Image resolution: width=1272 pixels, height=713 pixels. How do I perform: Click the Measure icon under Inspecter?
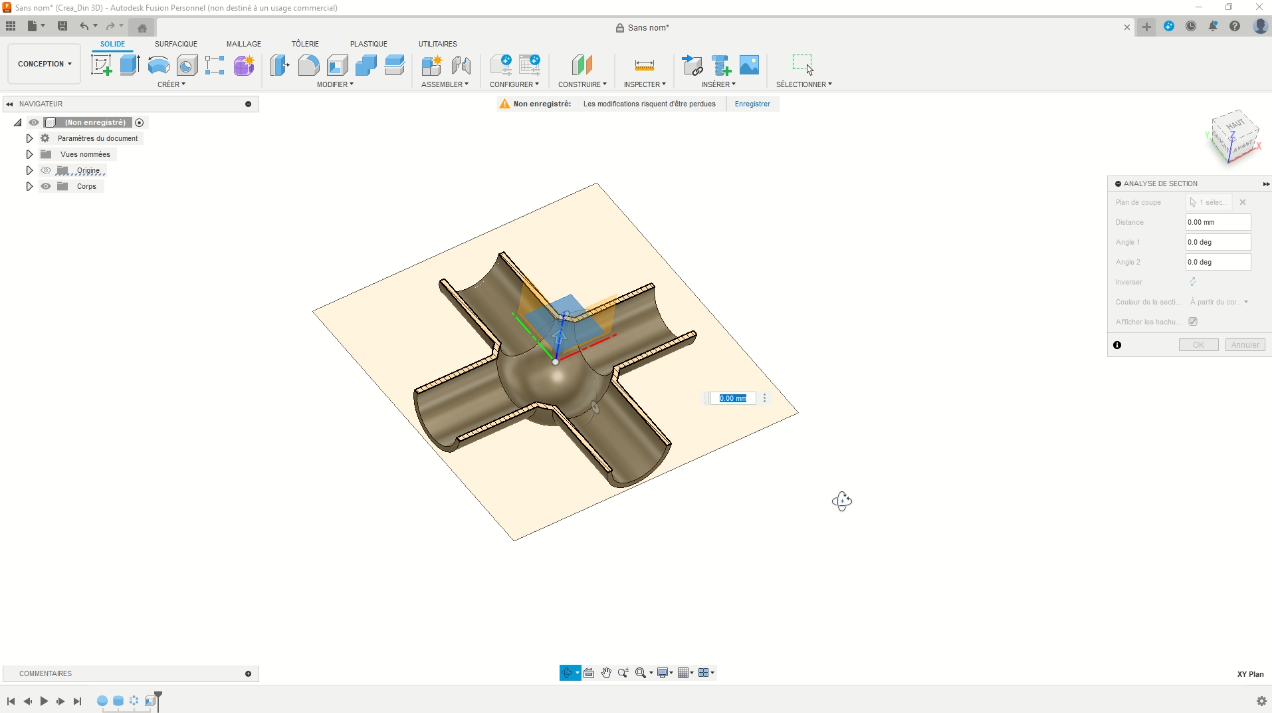[x=644, y=65]
